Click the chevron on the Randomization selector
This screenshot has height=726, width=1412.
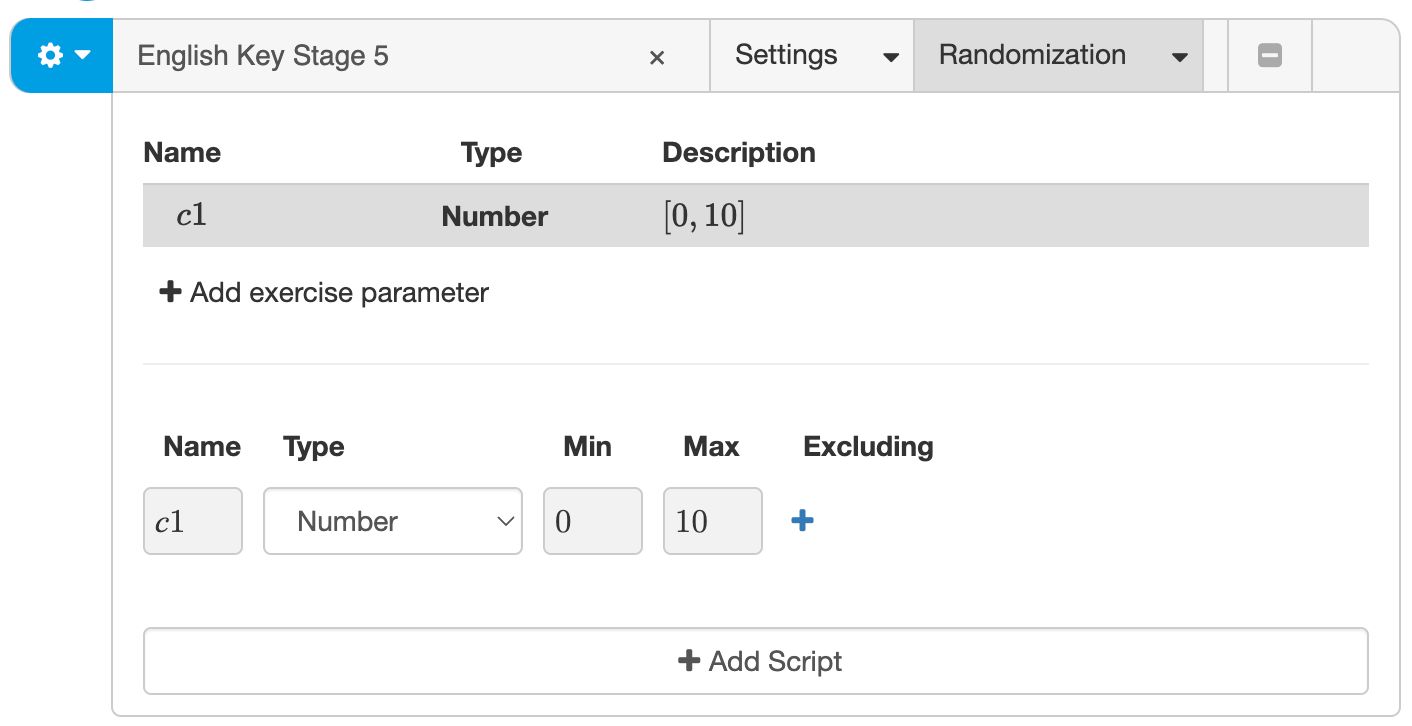pos(1178,57)
